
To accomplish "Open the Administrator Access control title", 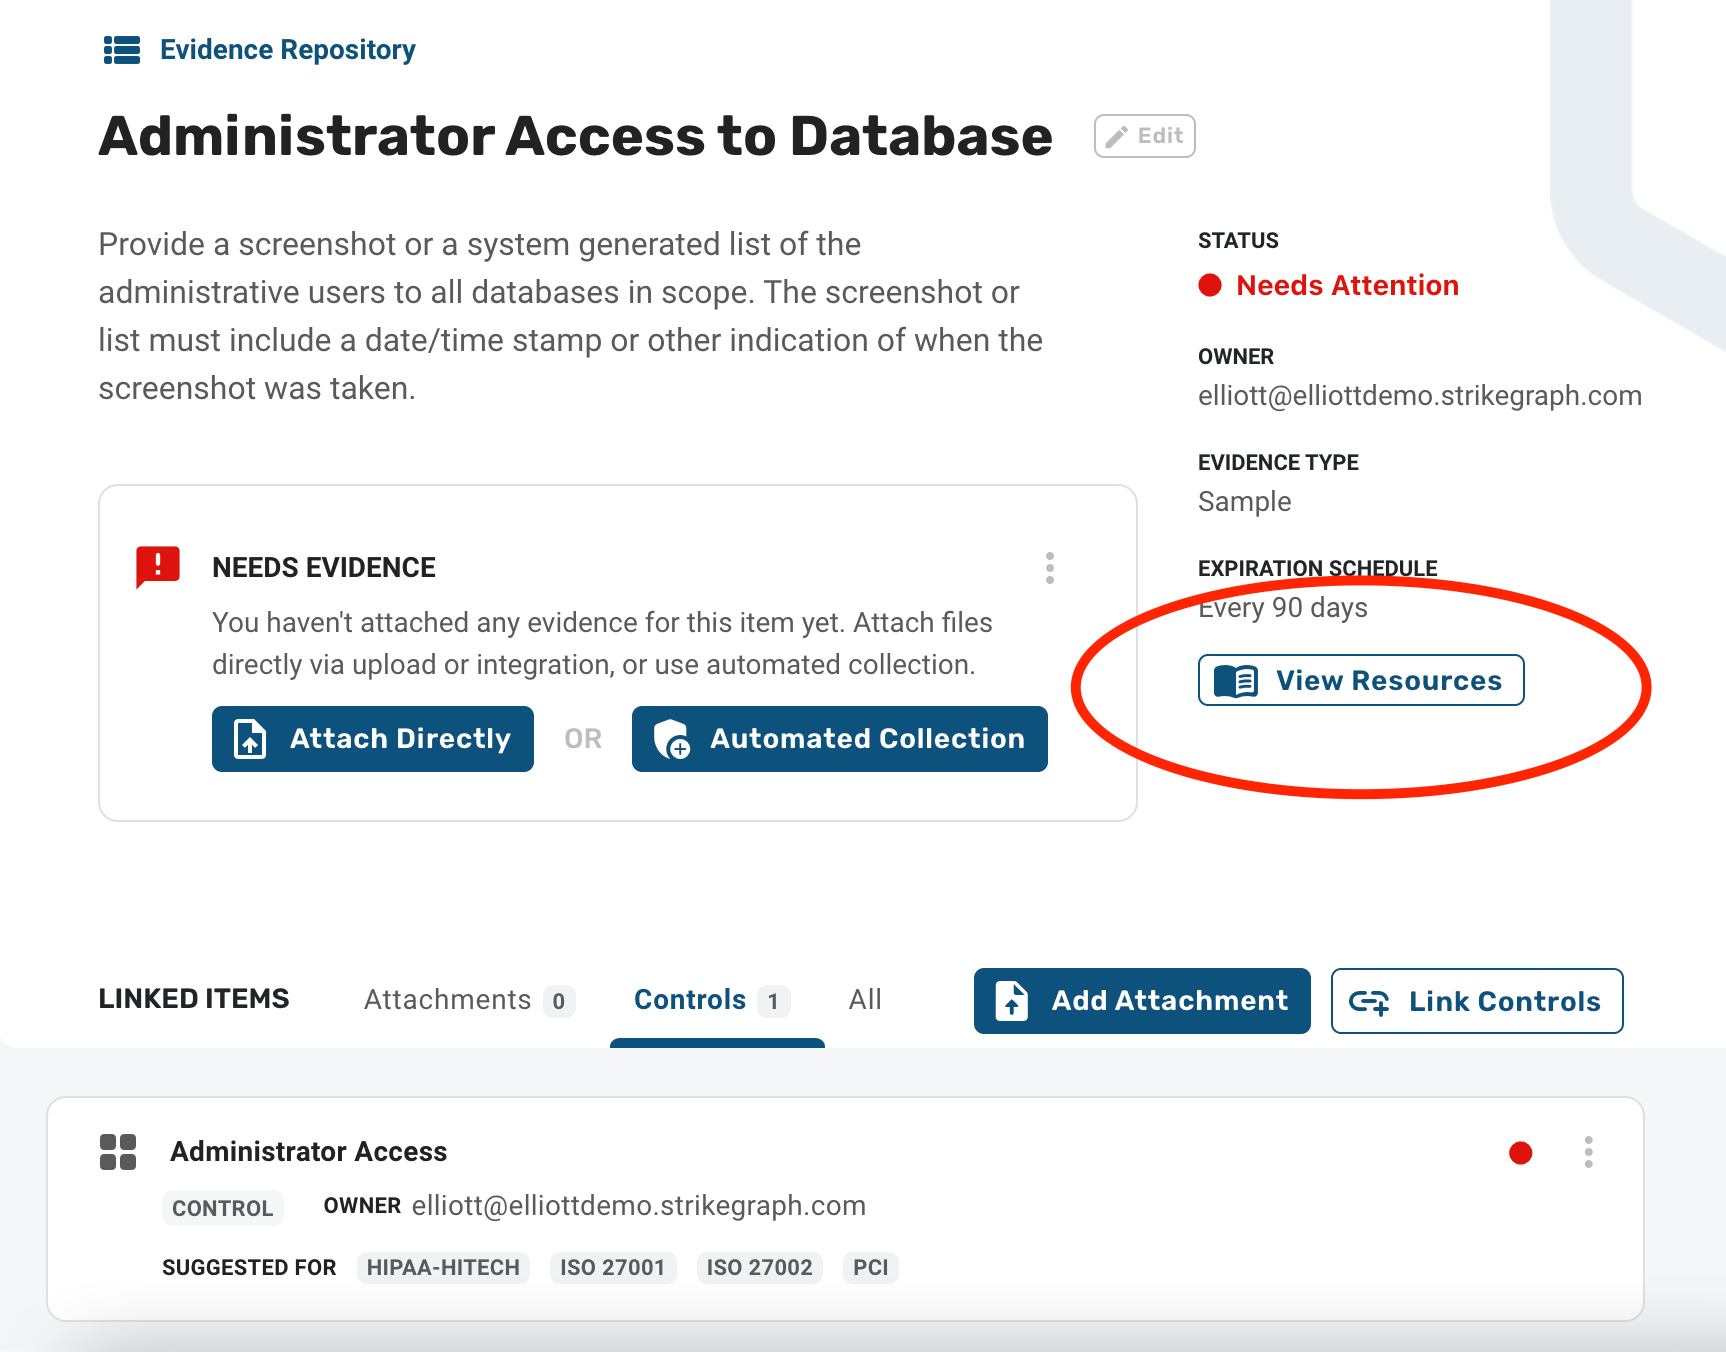I will 309,1152.
